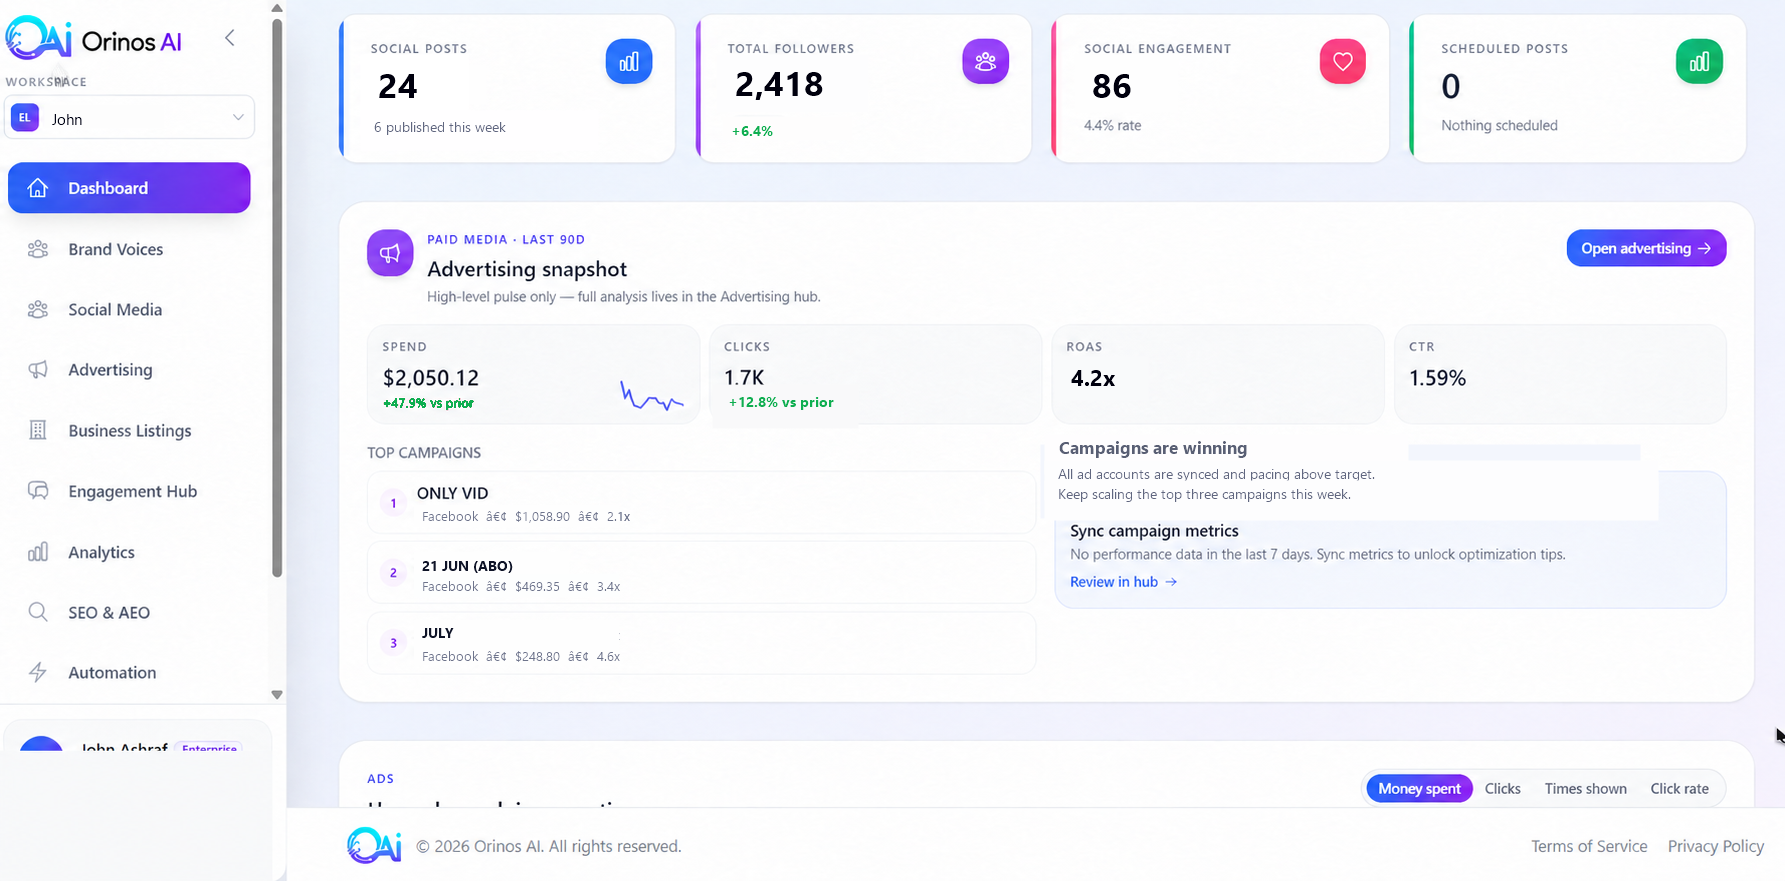Click the Social Media sidebar icon
The width and height of the screenshot is (1785, 881).
click(x=38, y=310)
